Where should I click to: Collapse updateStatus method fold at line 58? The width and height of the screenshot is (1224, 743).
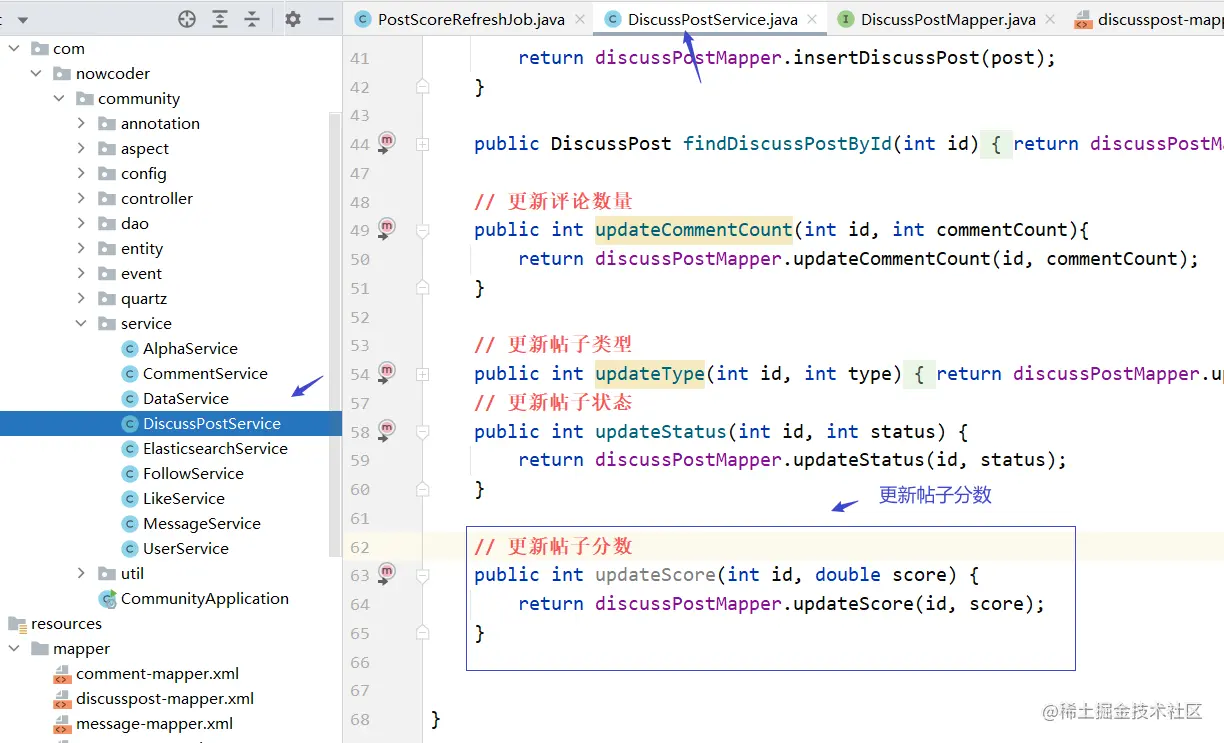[423, 432]
